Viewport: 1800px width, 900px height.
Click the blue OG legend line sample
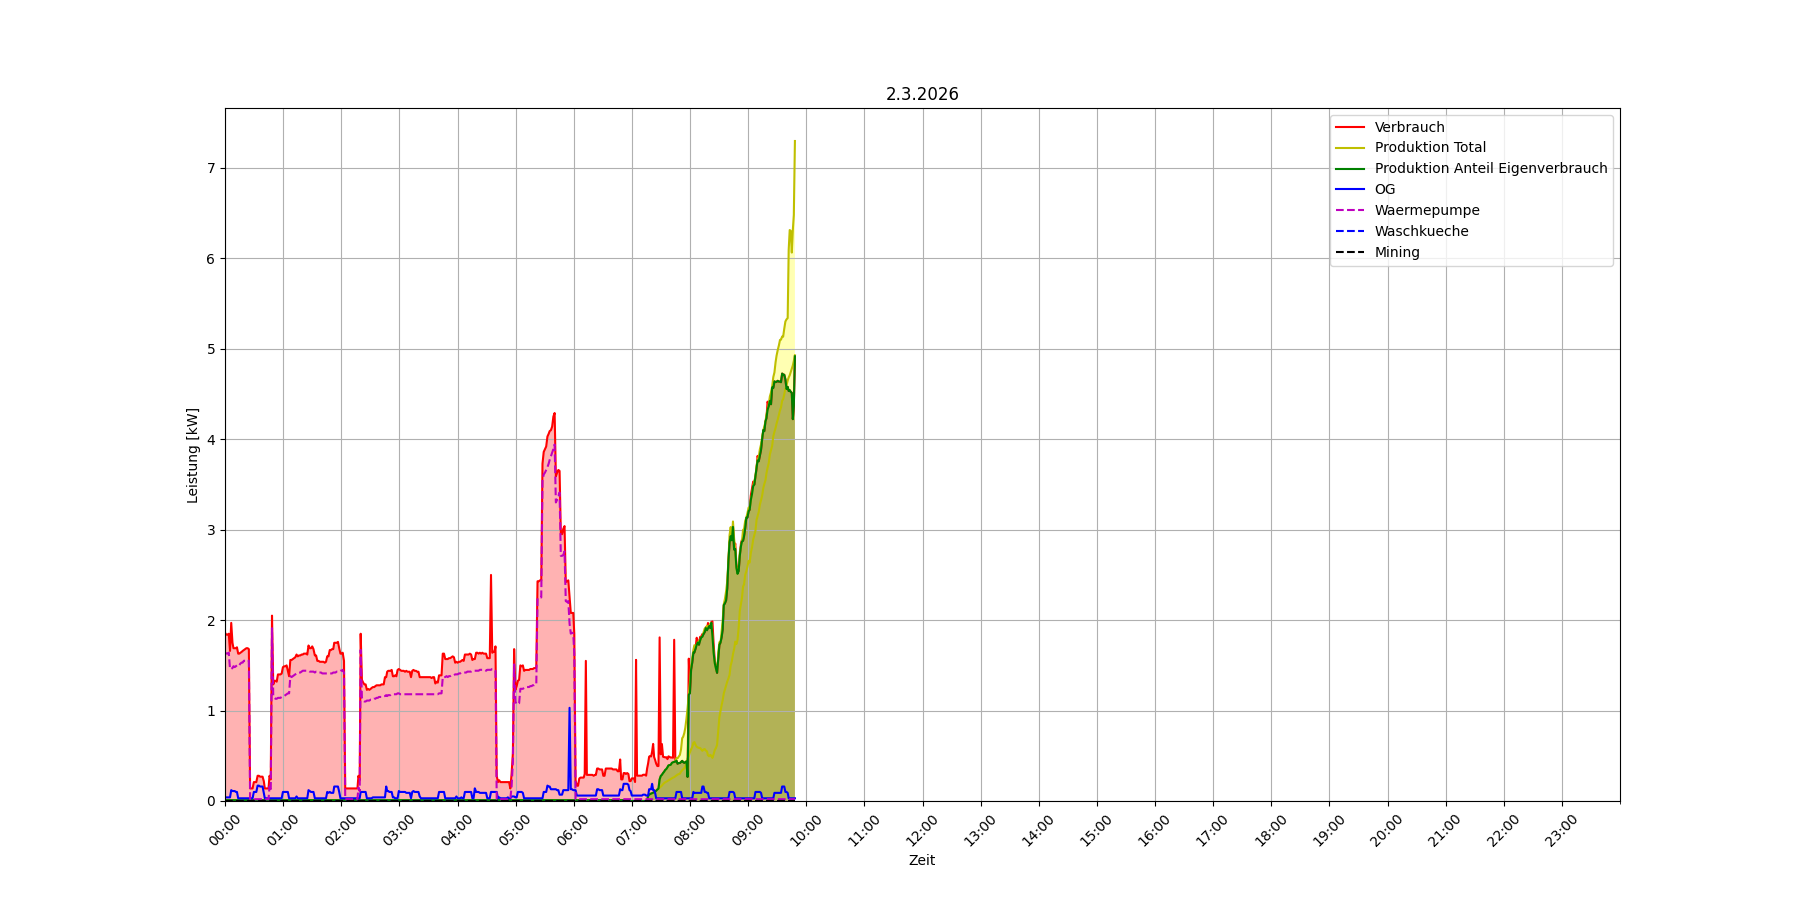click(x=1350, y=190)
